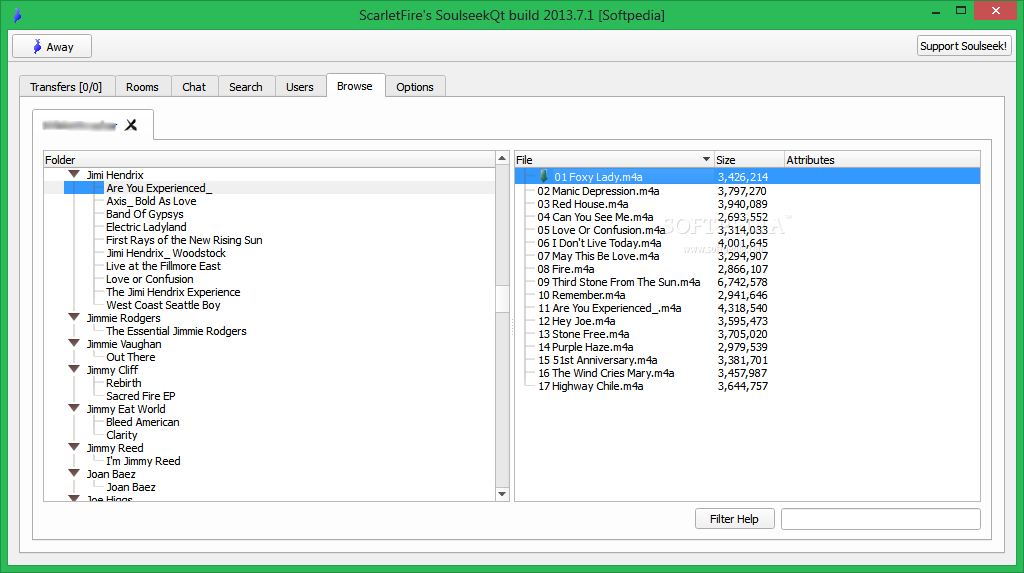Click the Folder column header
The image size is (1024, 573).
tap(270, 159)
